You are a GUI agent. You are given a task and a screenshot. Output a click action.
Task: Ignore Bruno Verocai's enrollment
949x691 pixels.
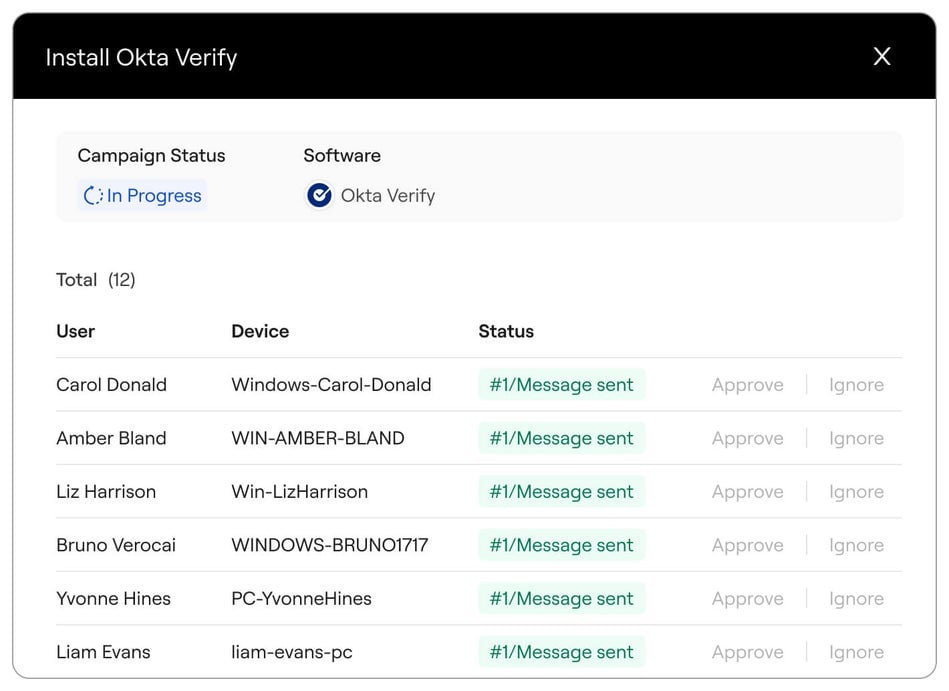coord(856,545)
